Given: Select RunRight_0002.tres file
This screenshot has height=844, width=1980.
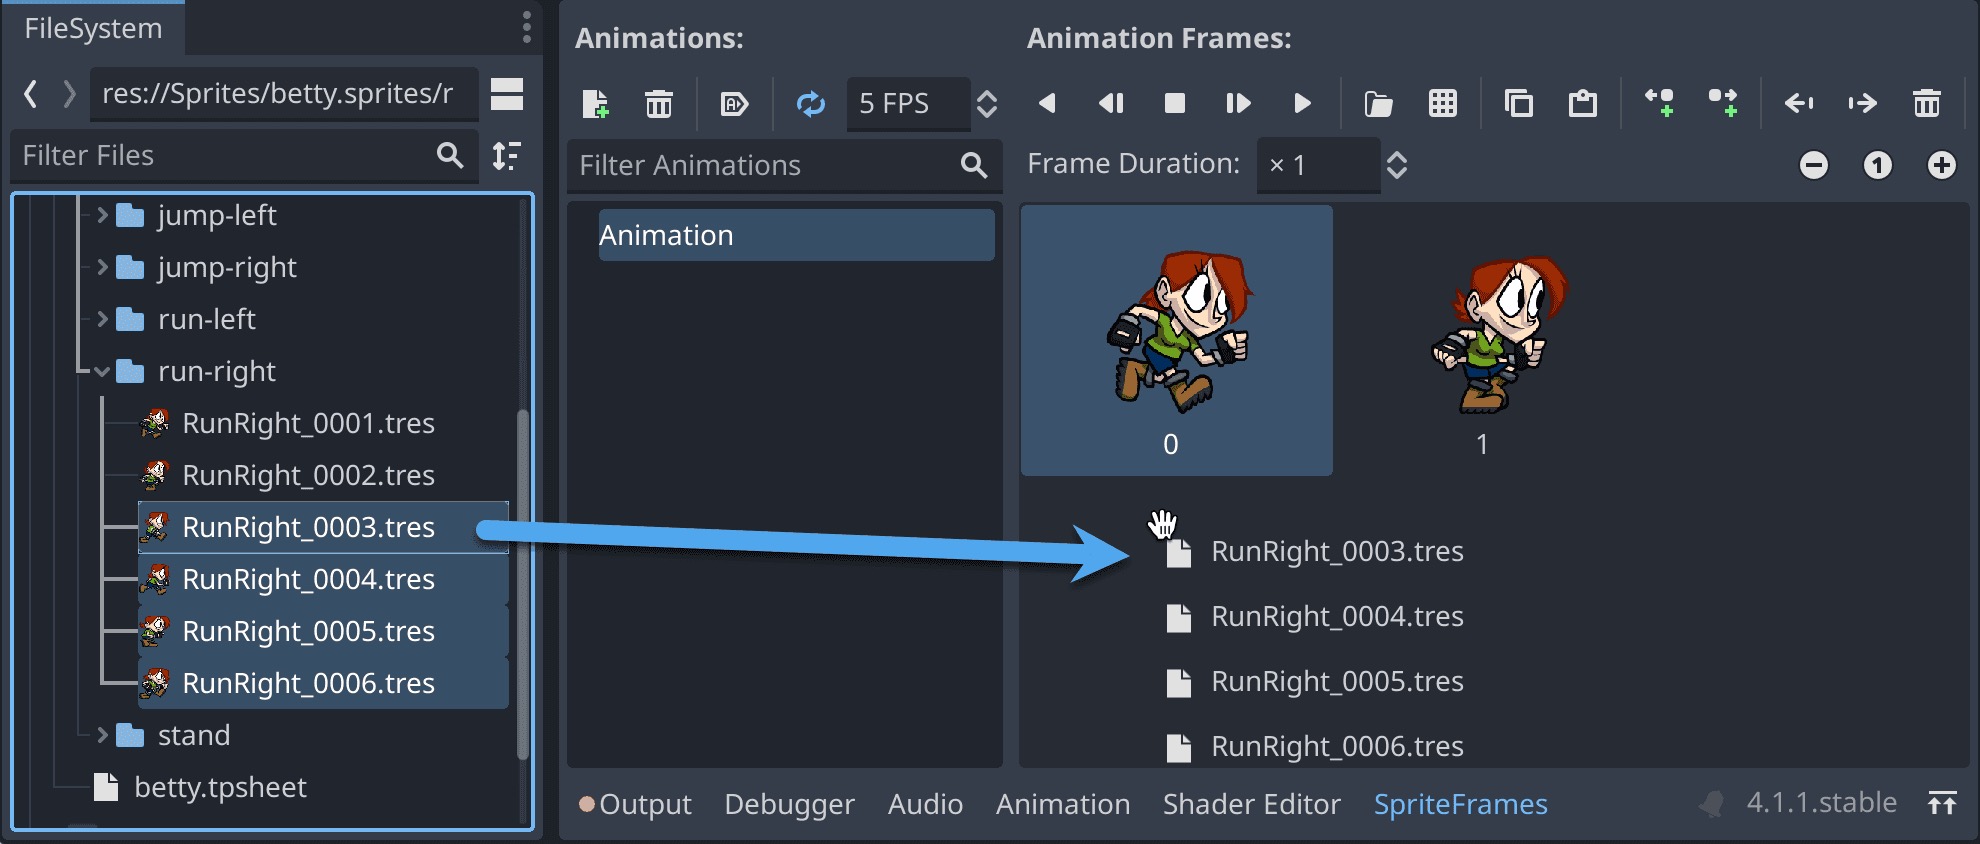Looking at the screenshot, I should [x=323, y=475].
